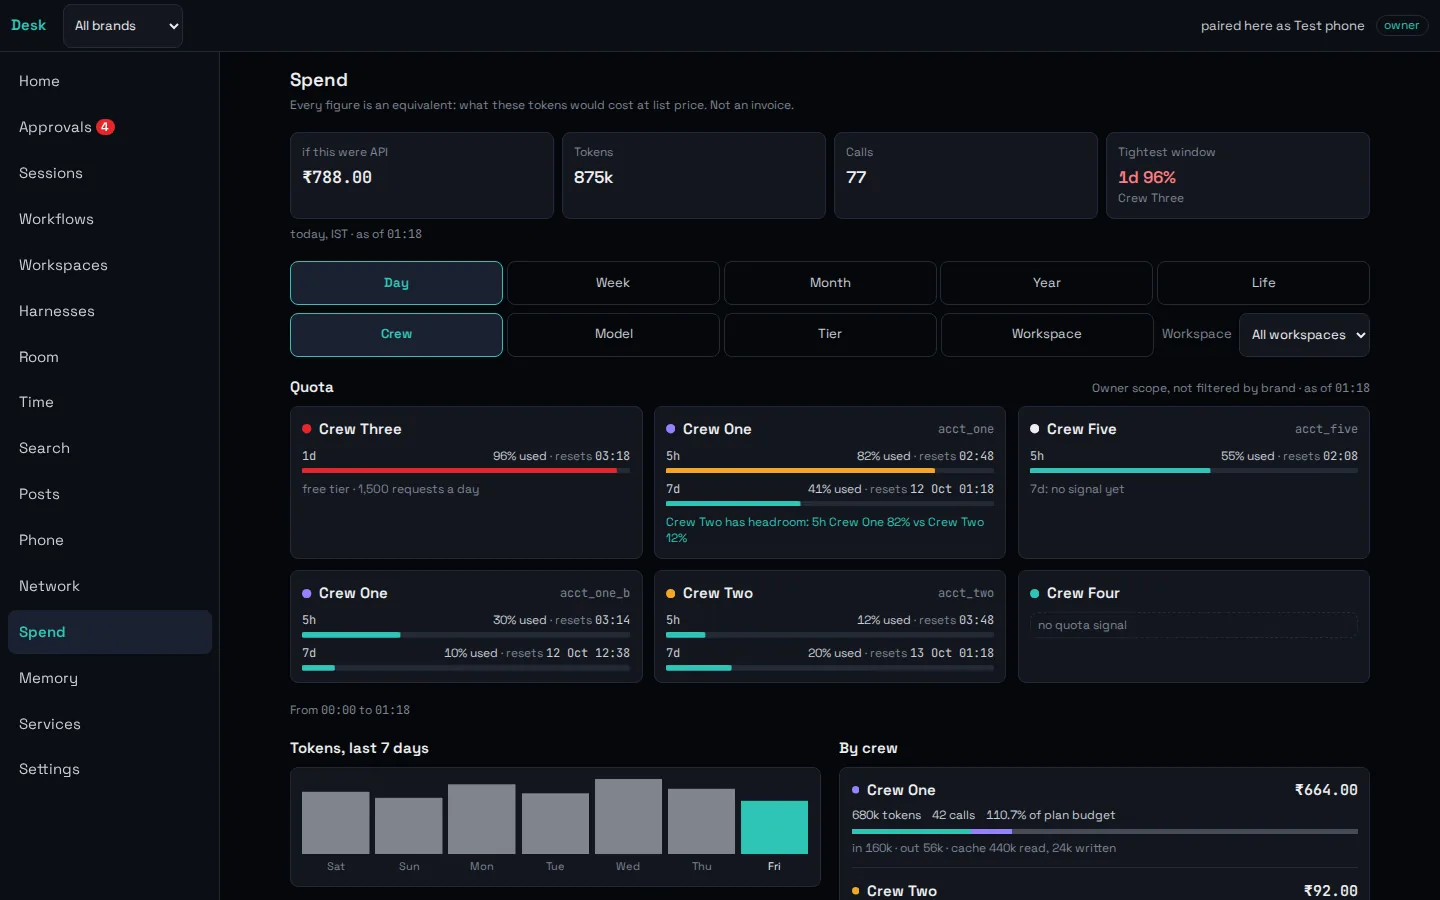Open Sessions page

[110, 173]
